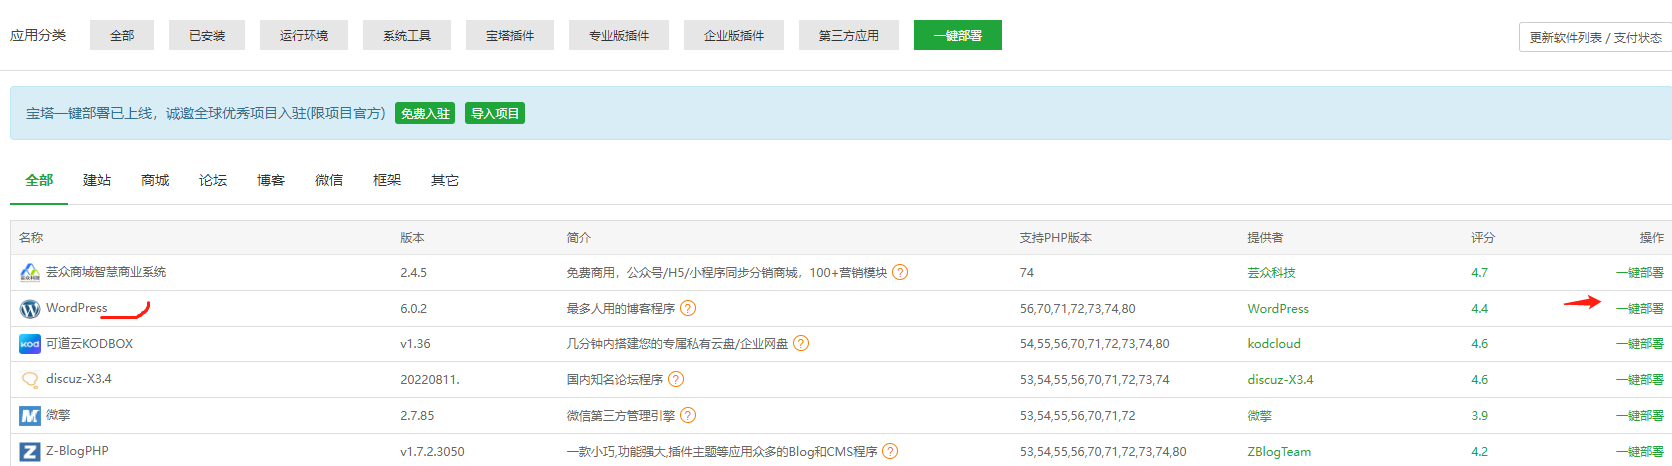The width and height of the screenshot is (1672, 466).
Task: Open the ZBlogTeam provider link
Action: coord(1279,451)
